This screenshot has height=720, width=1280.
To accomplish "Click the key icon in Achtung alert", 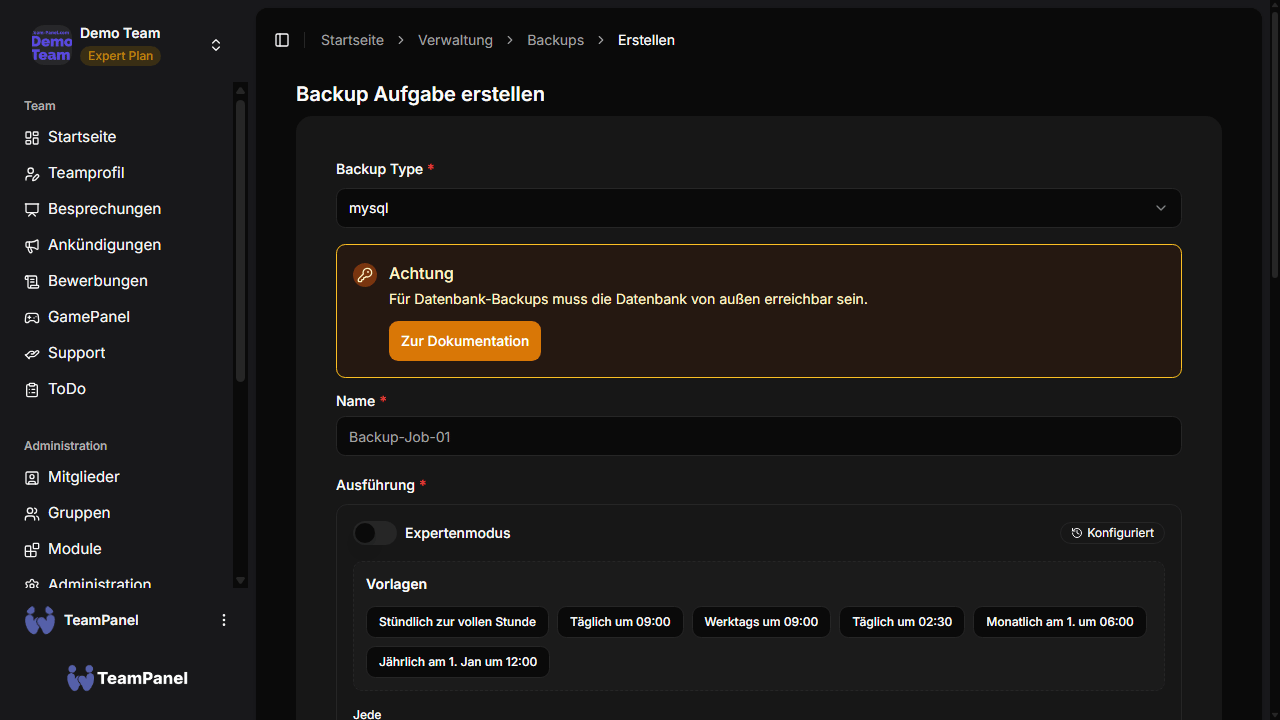I will point(365,275).
